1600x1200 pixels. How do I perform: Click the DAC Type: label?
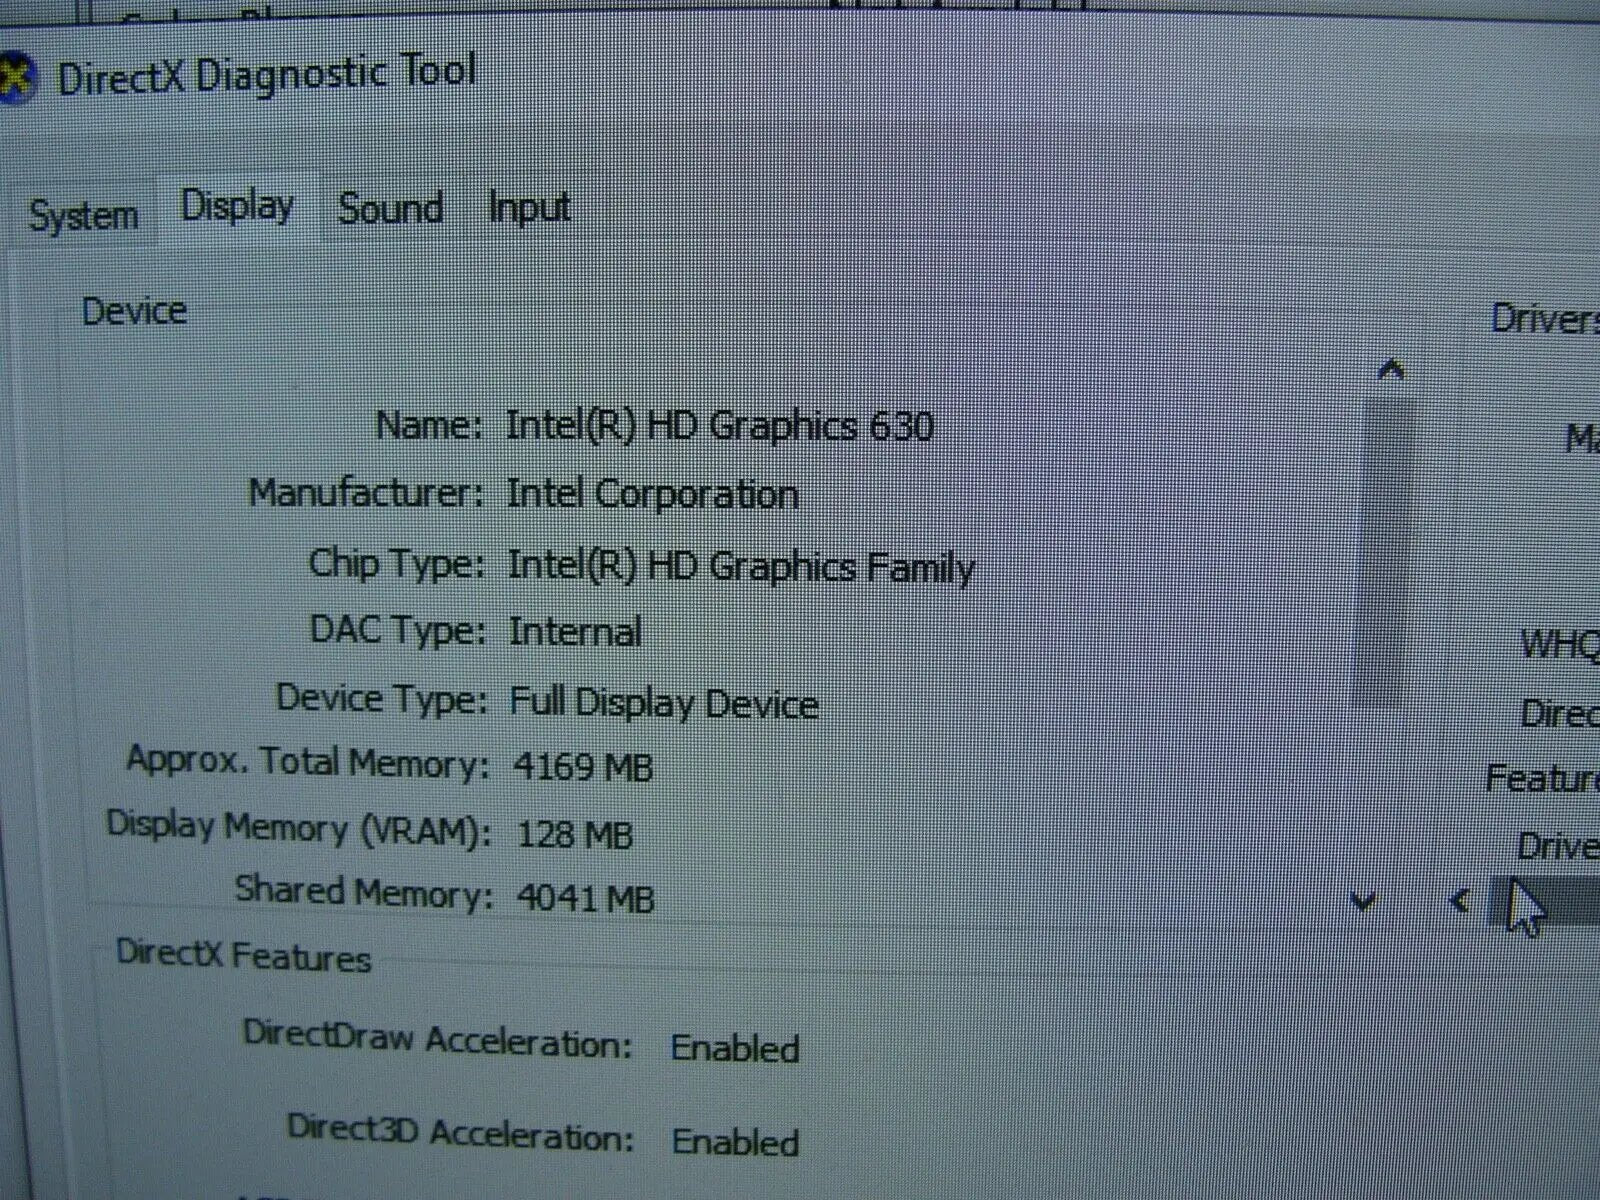[398, 630]
